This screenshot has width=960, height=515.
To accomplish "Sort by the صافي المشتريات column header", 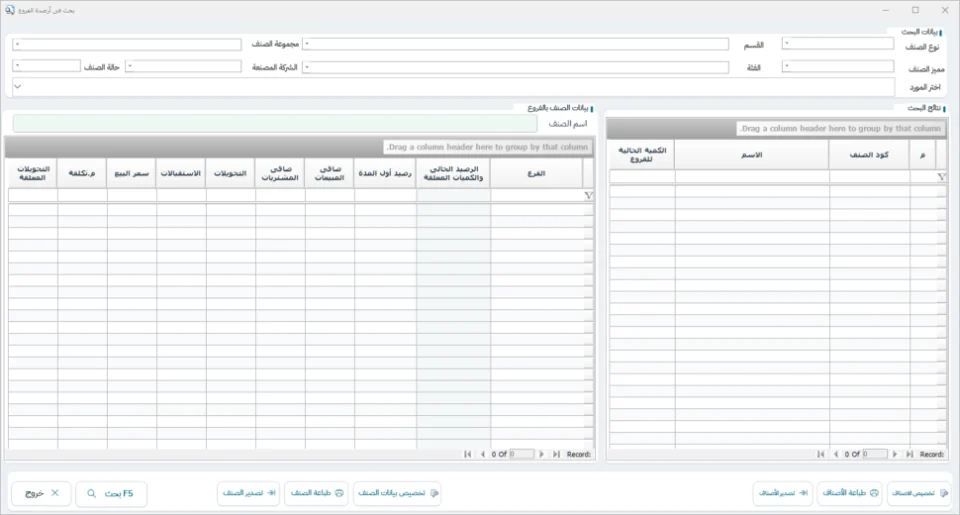I will (280, 173).
